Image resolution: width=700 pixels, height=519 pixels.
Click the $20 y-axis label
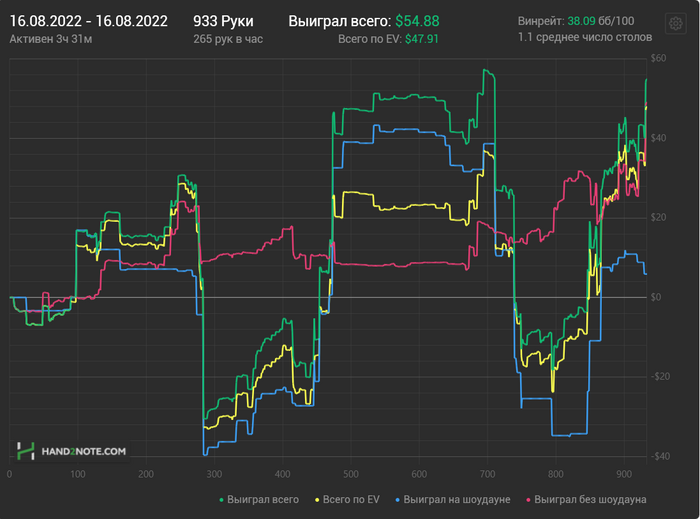[x=658, y=217]
